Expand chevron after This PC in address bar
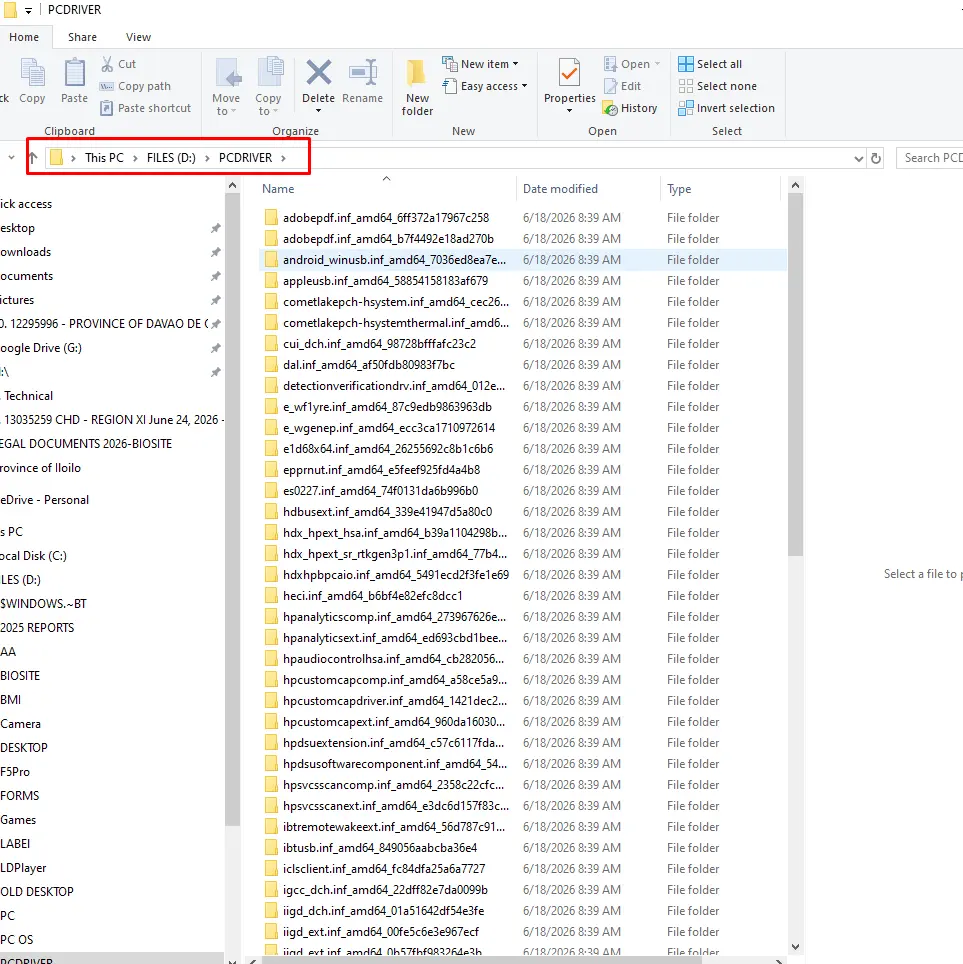Viewport: 963px width, 964px height. click(x=135, y=158)
